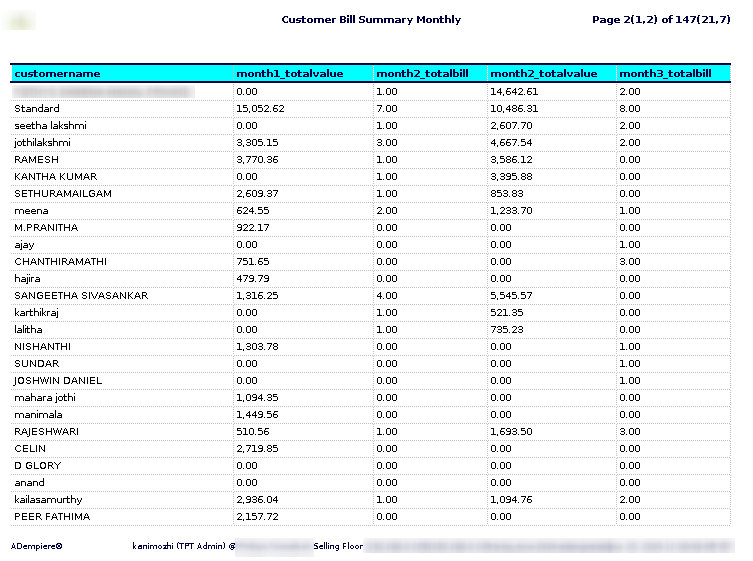Click the 3,305.15 value for jothilakshmi
Image resolution: width=753 pixels, height=561 pixels.
click(x=257, y=143)
